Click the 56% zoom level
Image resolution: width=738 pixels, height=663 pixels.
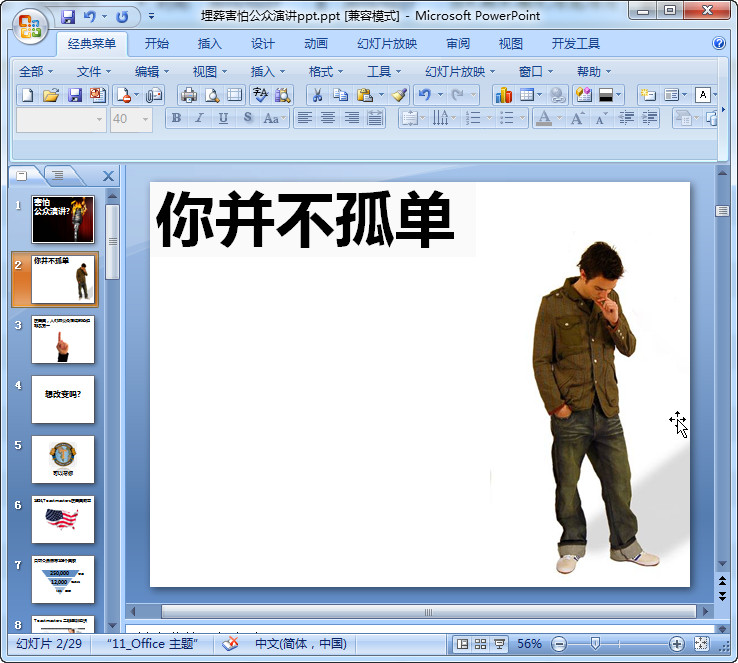tap(529, 644)
